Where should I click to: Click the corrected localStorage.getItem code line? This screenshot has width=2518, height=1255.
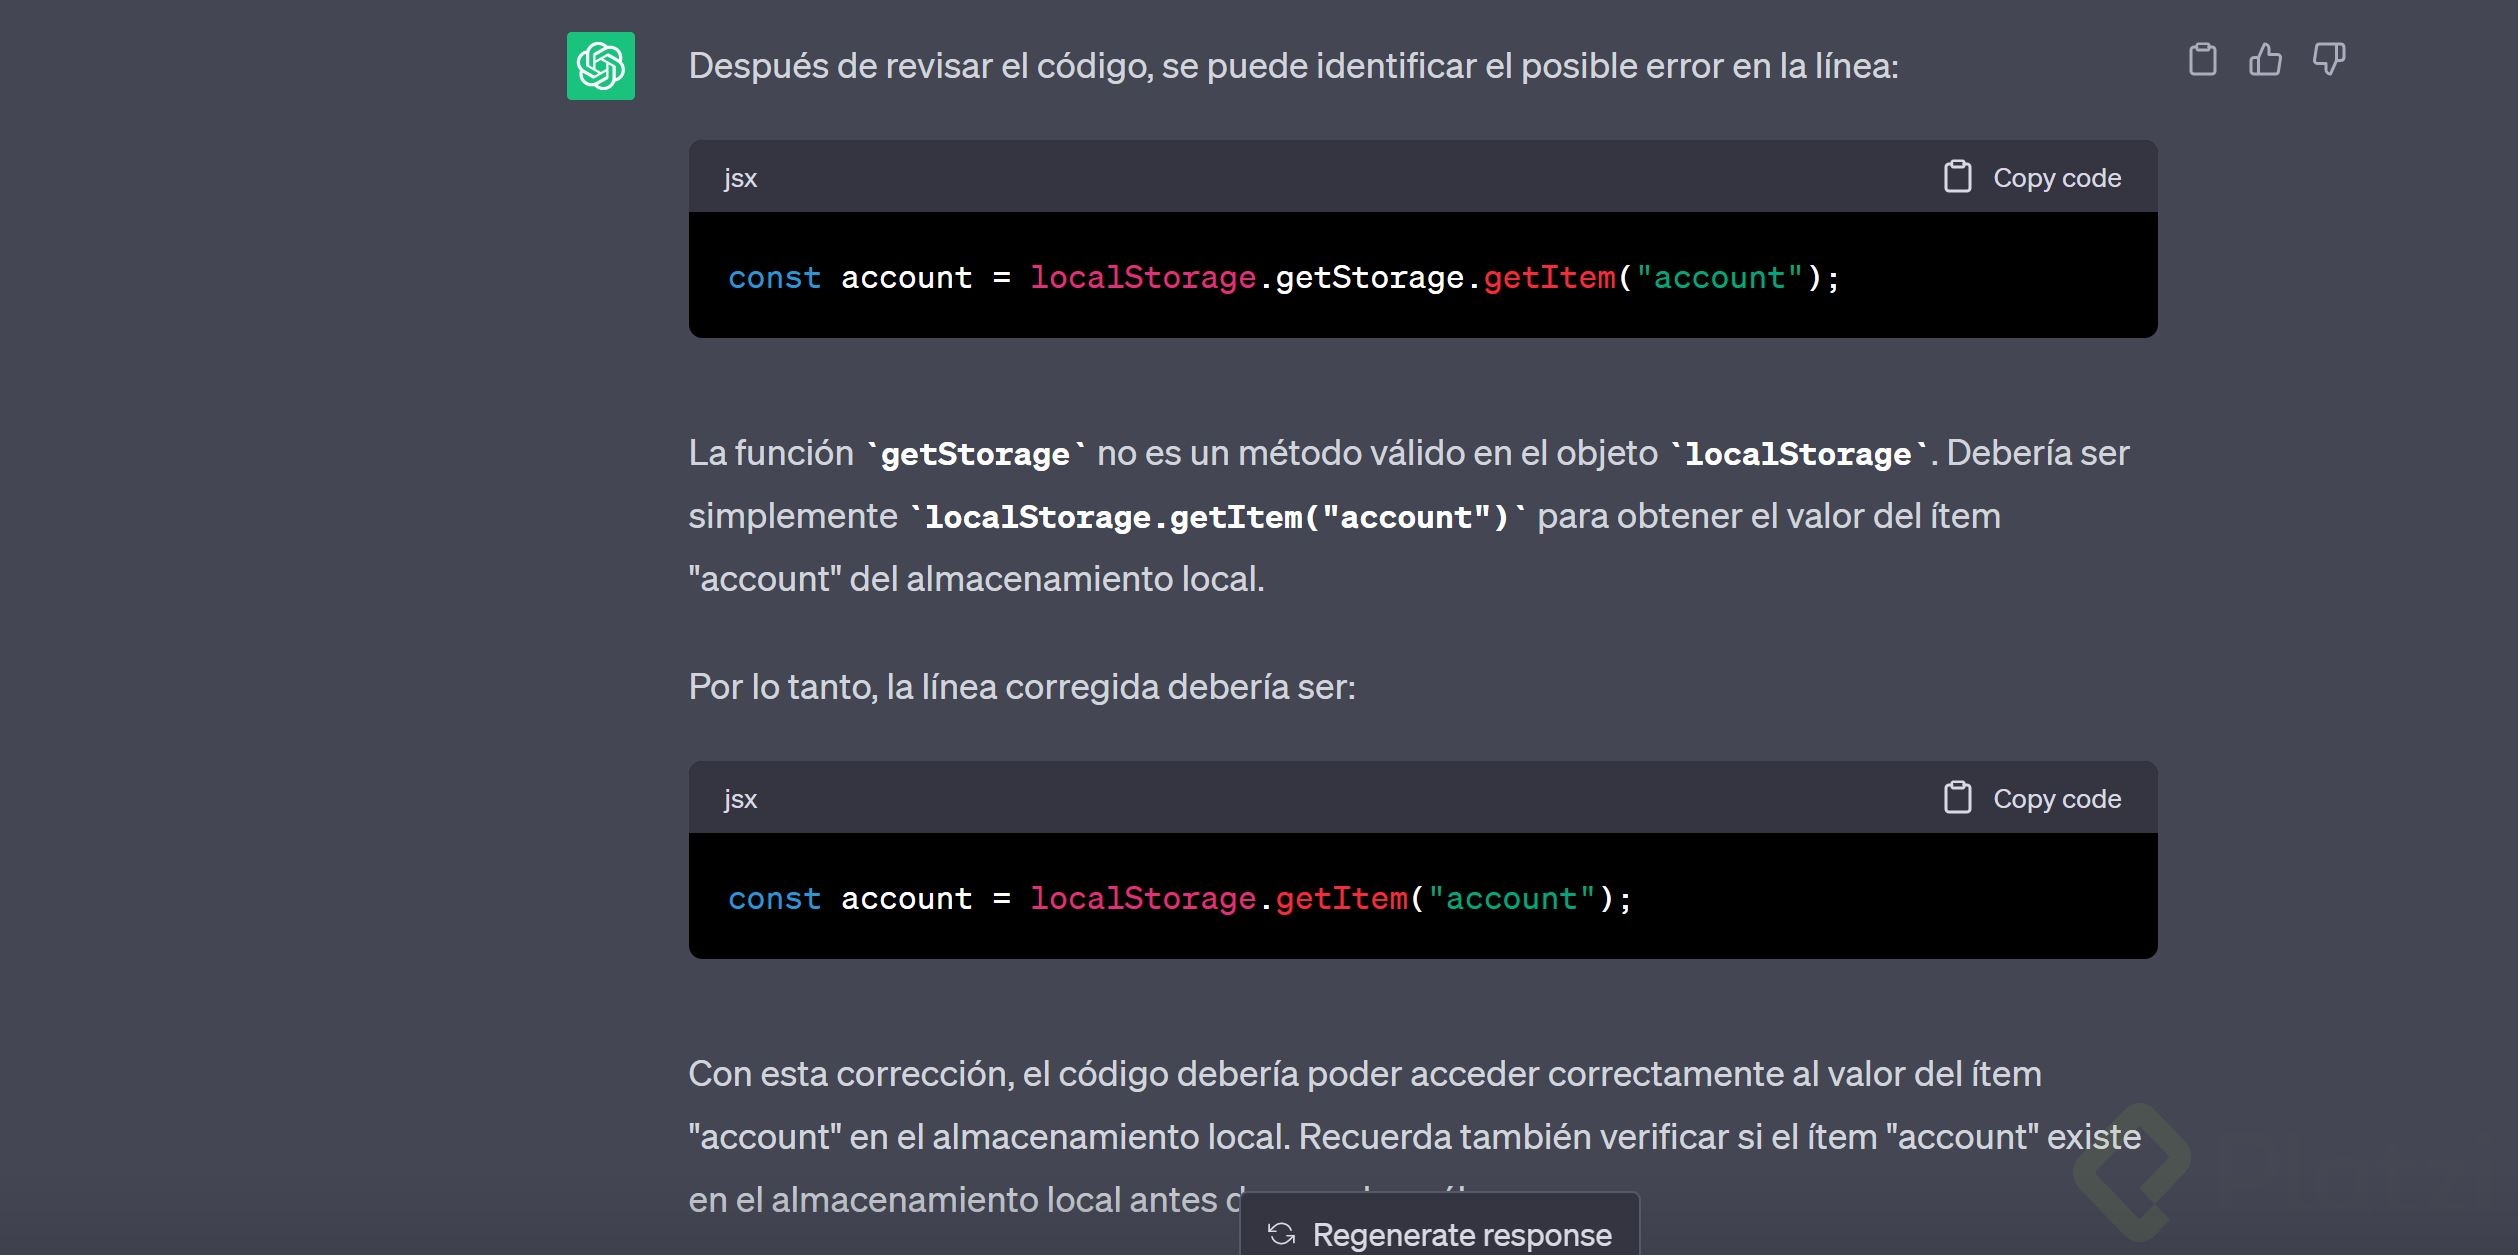[1179, 898]
